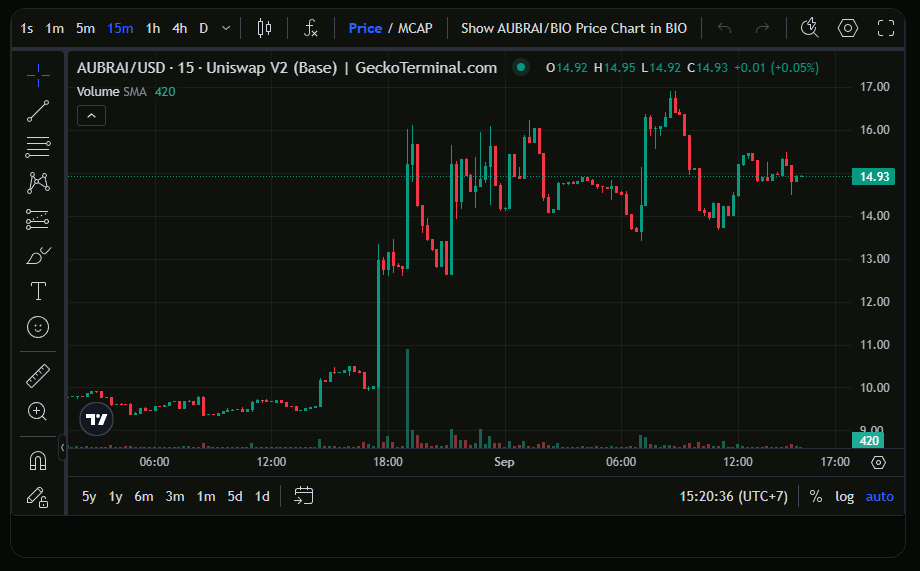This screenshot has width=920, height=571.
Task: Set date range to 6m
Action: pyautogui.click(x=144, y=496)
